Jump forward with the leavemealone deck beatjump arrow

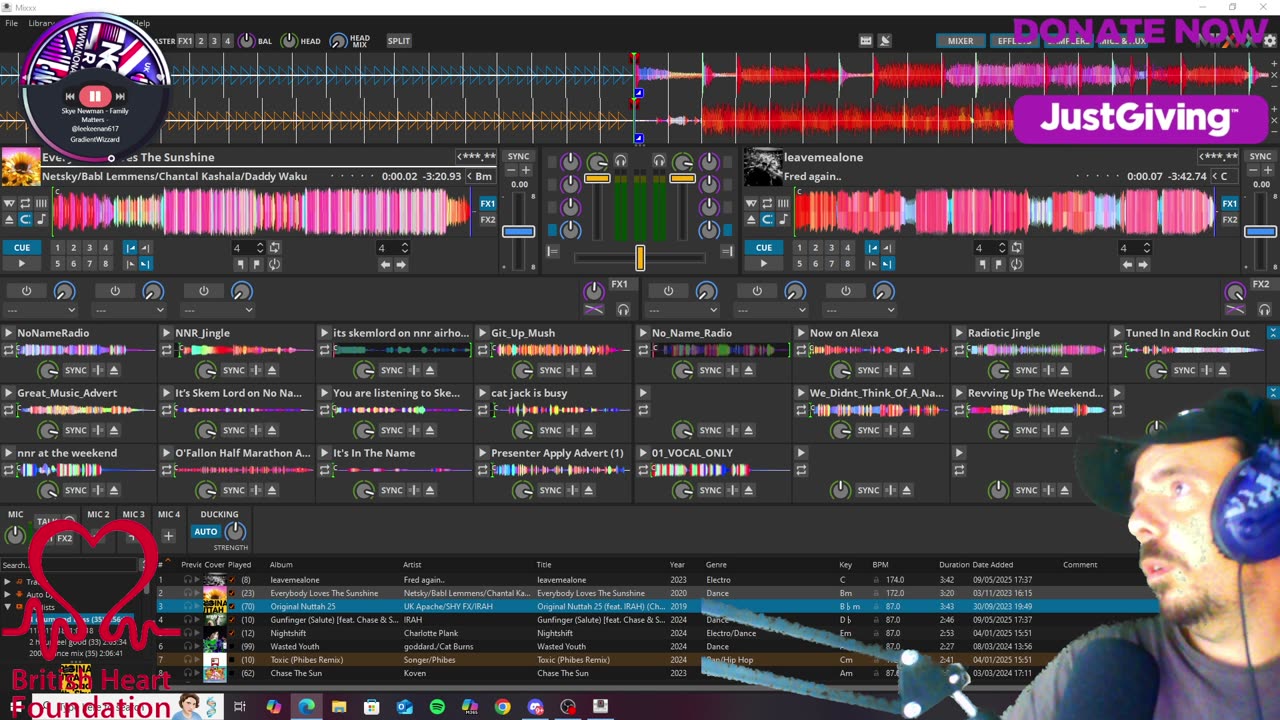pyautogui.click(x=1143, y=265)
